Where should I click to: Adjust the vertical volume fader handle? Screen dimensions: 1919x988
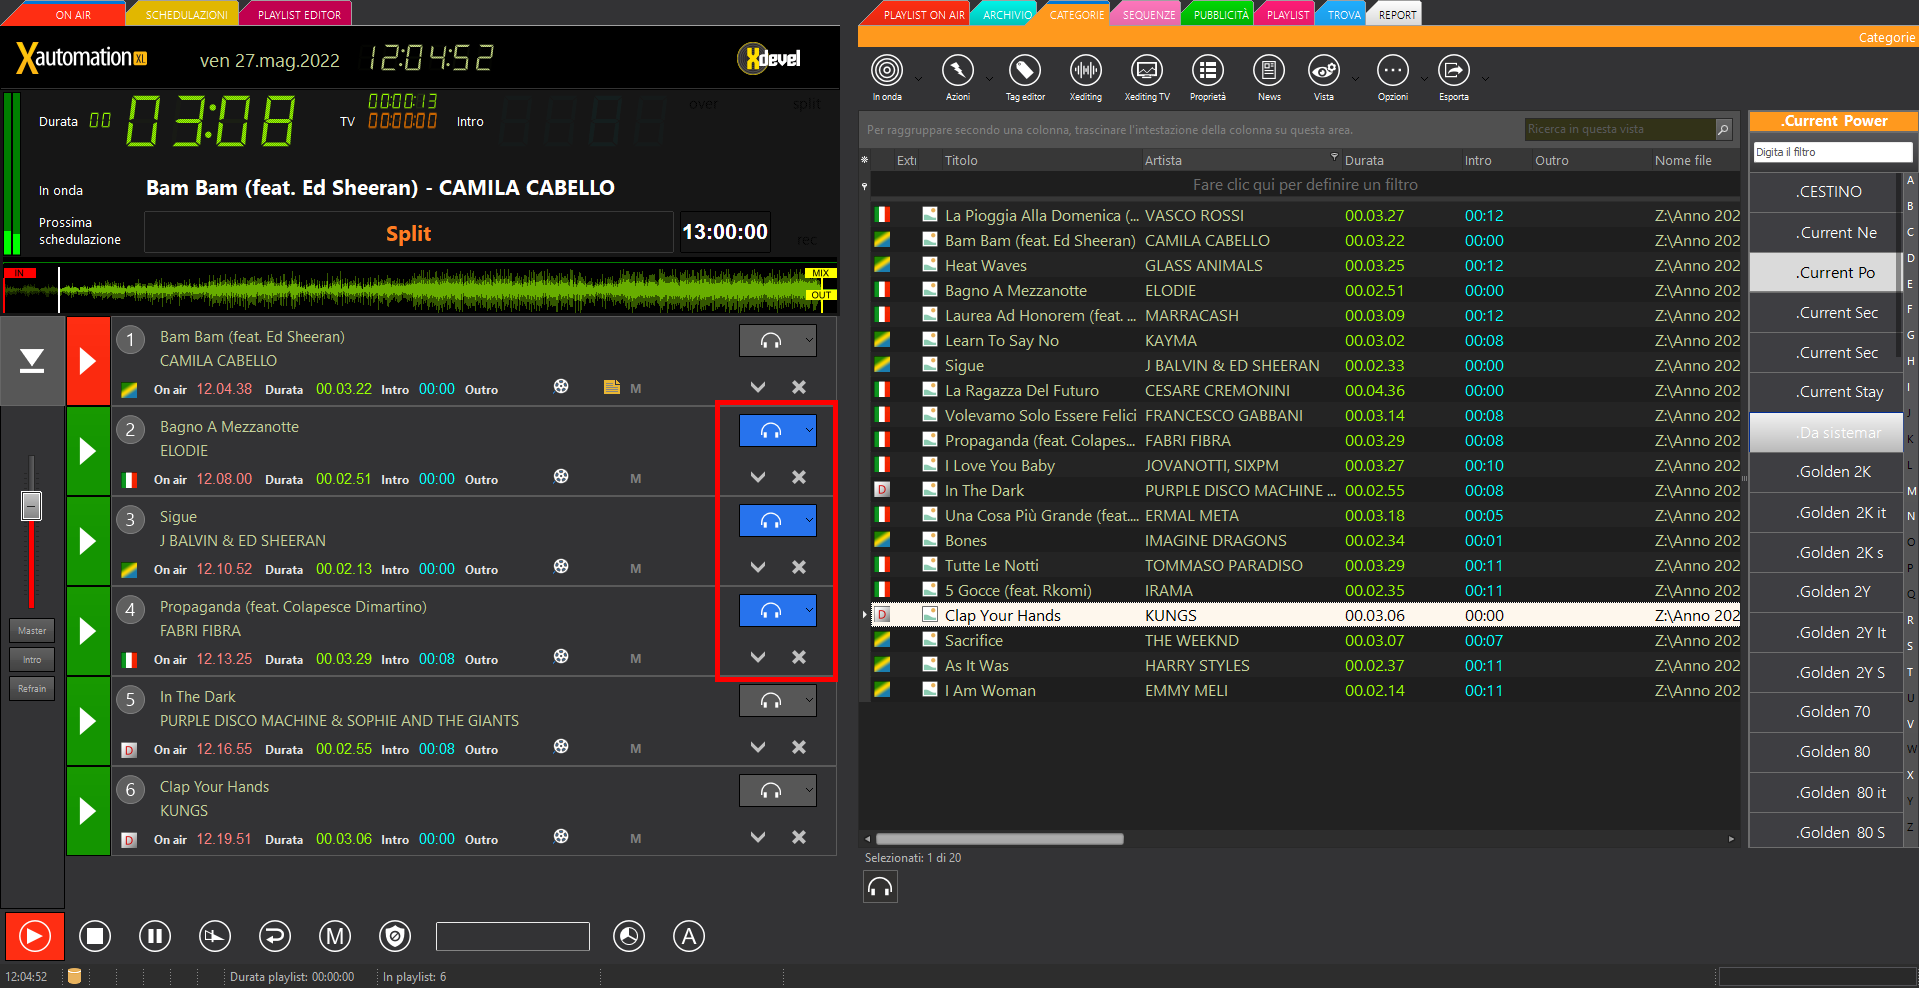coord(32,505)
